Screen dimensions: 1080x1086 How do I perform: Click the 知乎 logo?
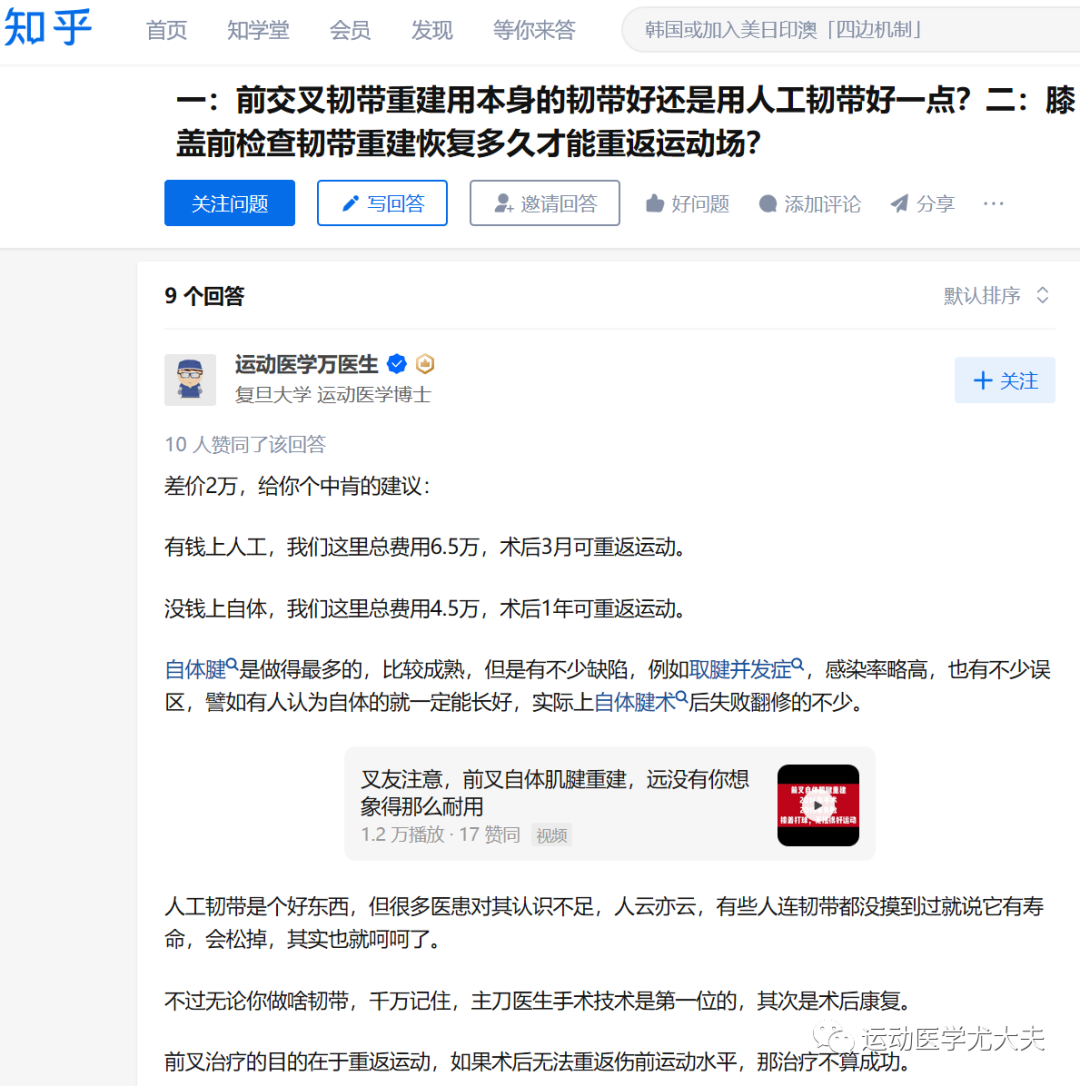pos(48,29)
